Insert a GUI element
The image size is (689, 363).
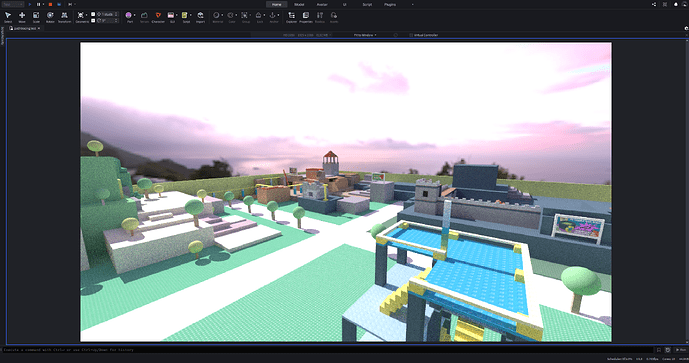[x=171, y=17]
